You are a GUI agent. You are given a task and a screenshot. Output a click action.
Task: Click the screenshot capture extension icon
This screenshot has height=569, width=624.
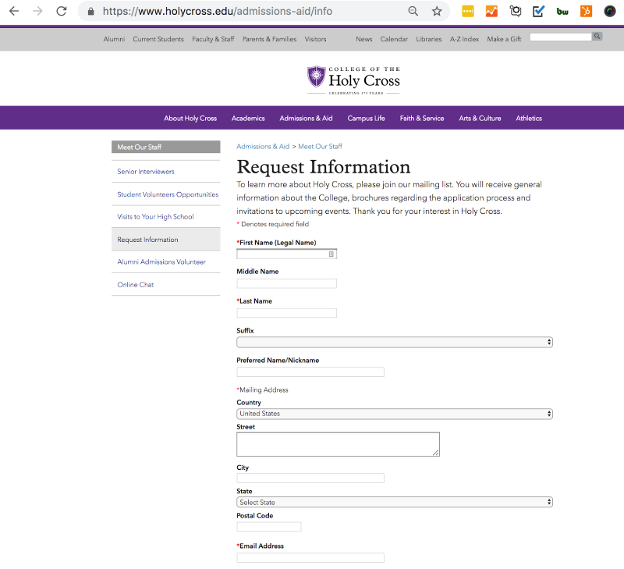[515, 11]
